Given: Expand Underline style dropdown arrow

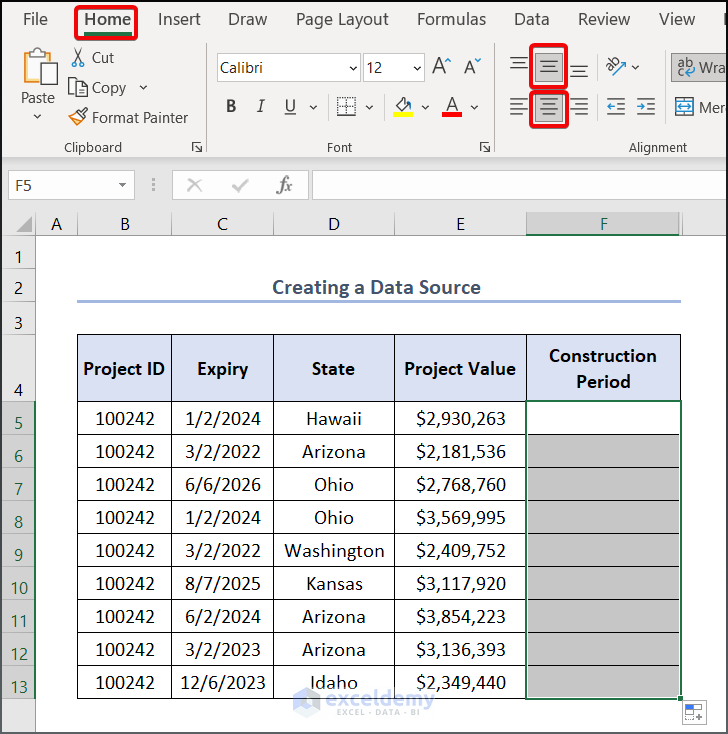Looking at the screenshot, I should (x=313, y=107).
